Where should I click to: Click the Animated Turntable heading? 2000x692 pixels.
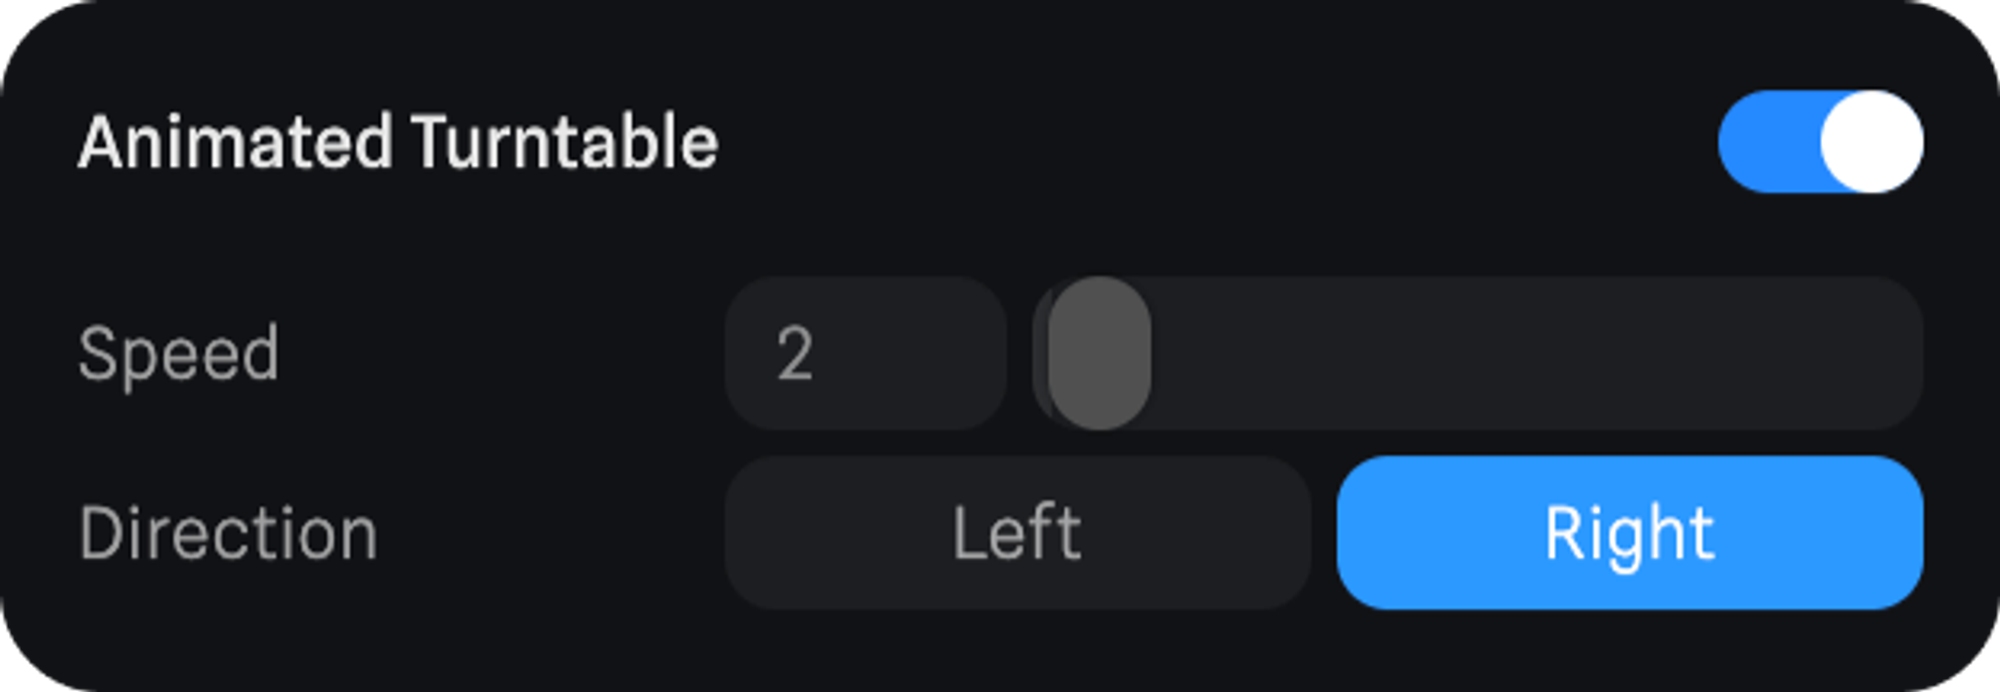pyautogui.click(x=398, y=142)
